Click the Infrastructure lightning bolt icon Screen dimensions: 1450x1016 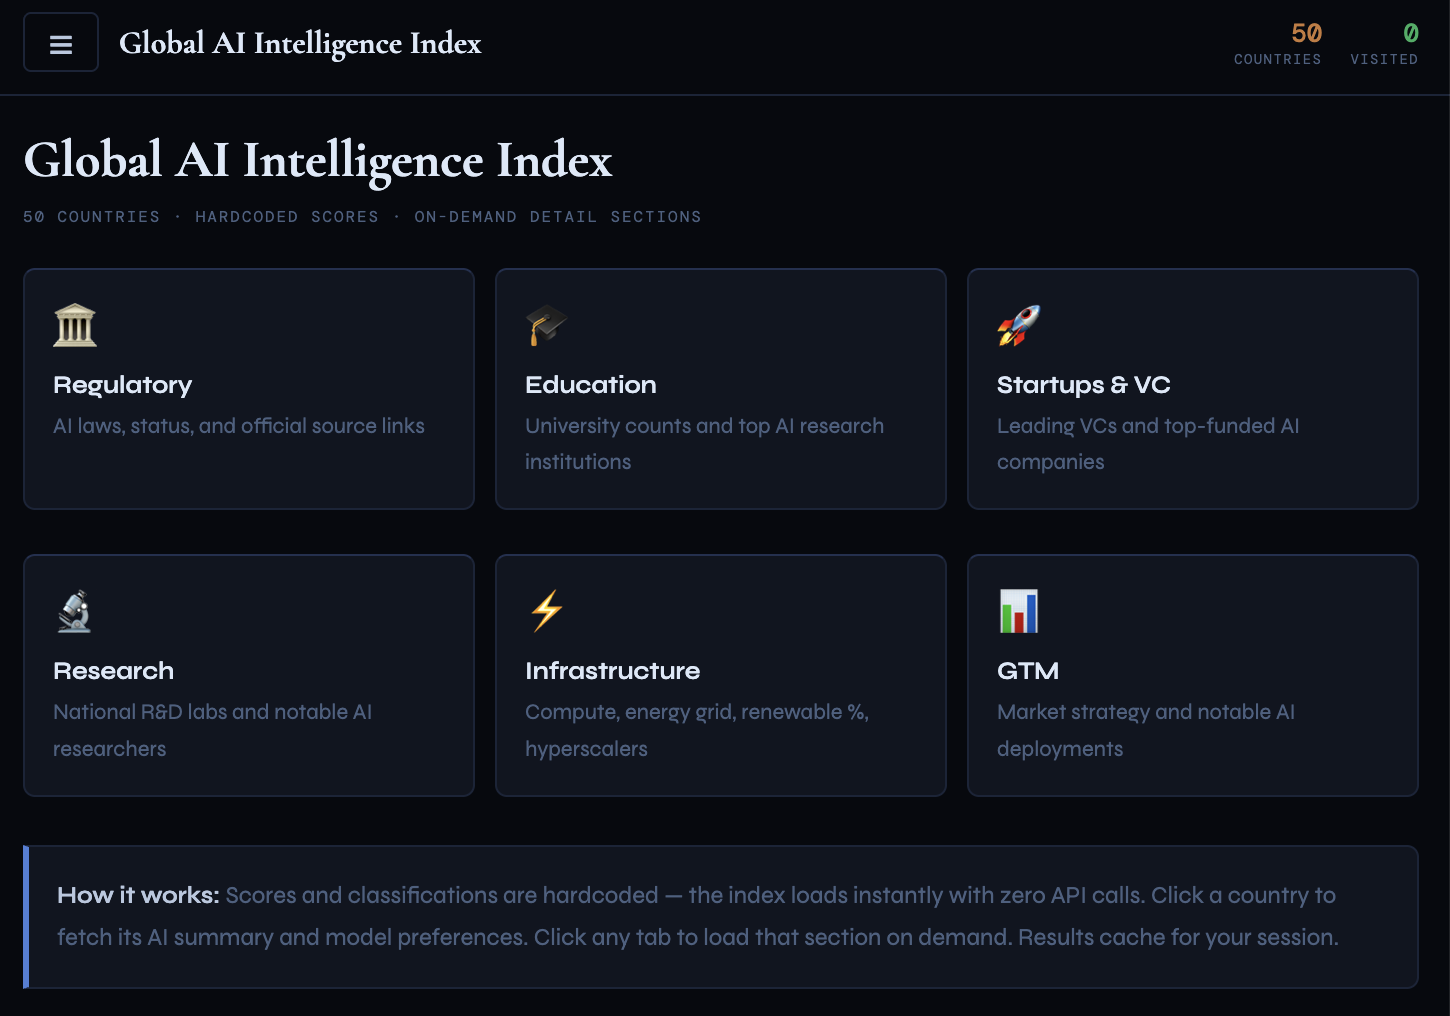tap(547, 611)
